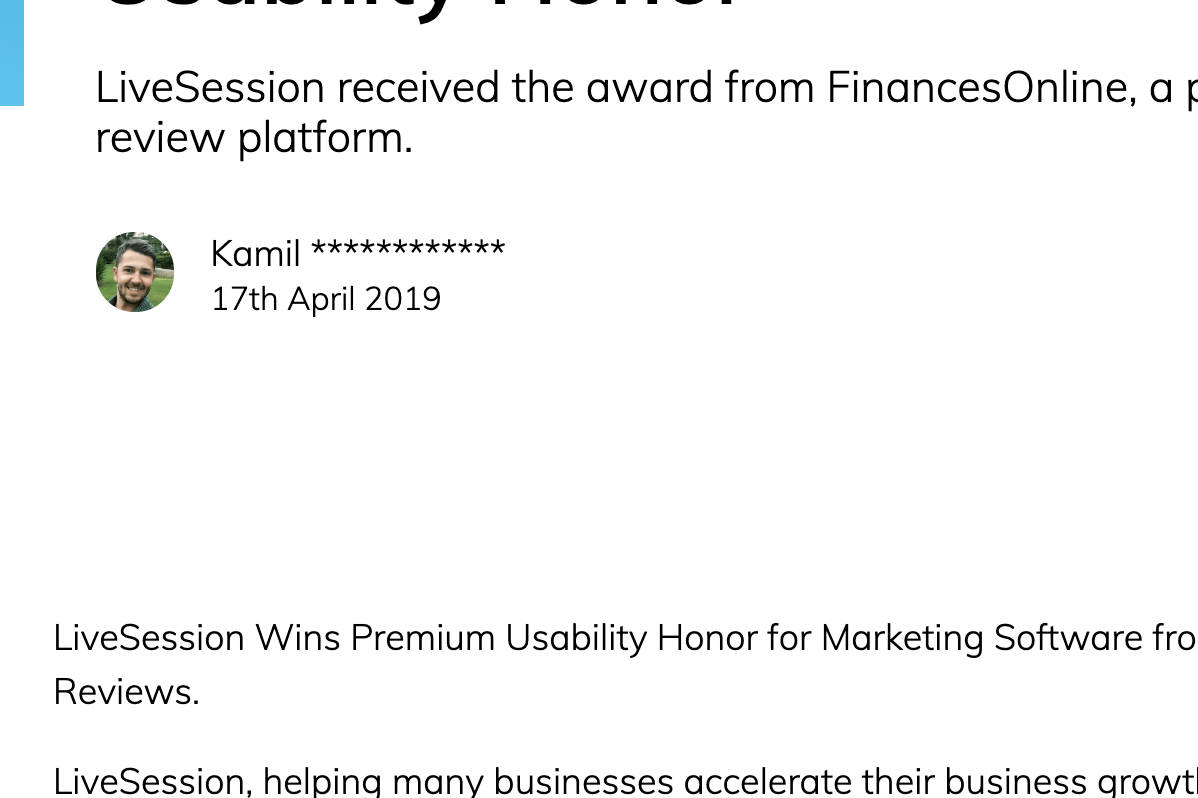
Task: Click the publication date 17th April 2019
Action: 326,299
